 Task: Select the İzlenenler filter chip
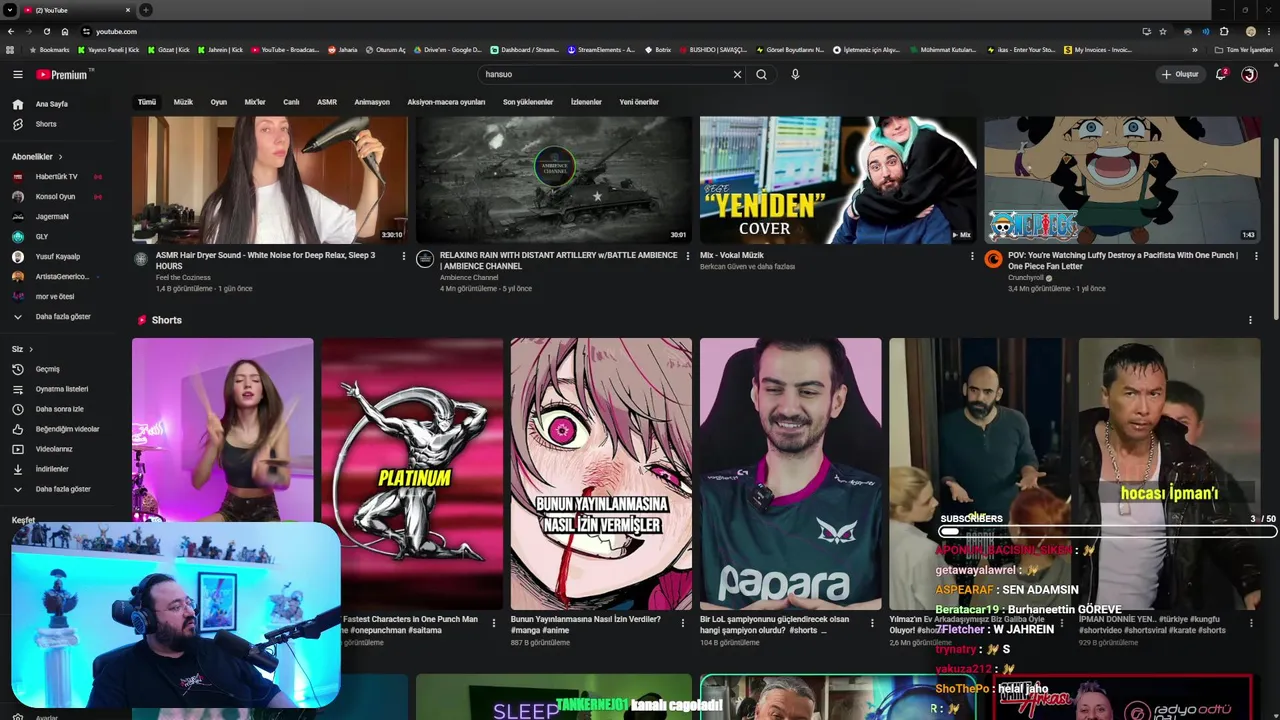tap(586, 102)
